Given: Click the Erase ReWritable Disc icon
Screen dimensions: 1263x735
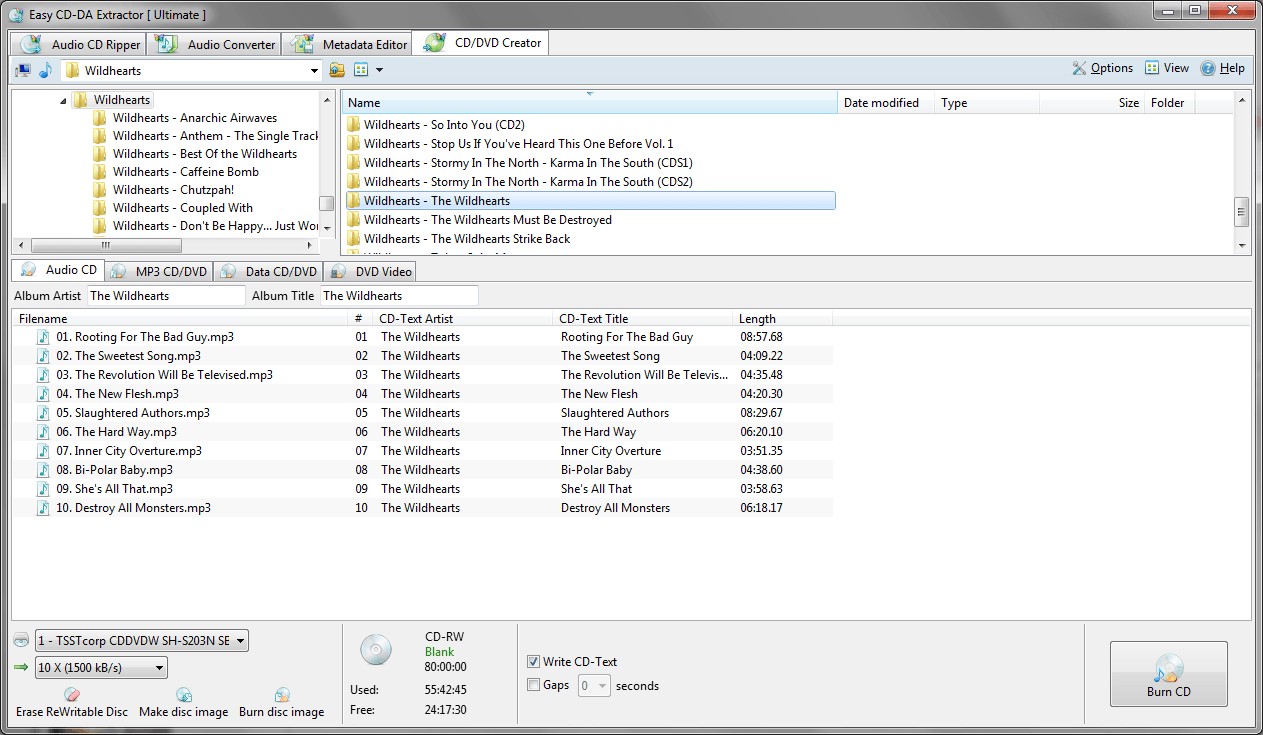Looking at the screenshot, I should click(72, 695).
